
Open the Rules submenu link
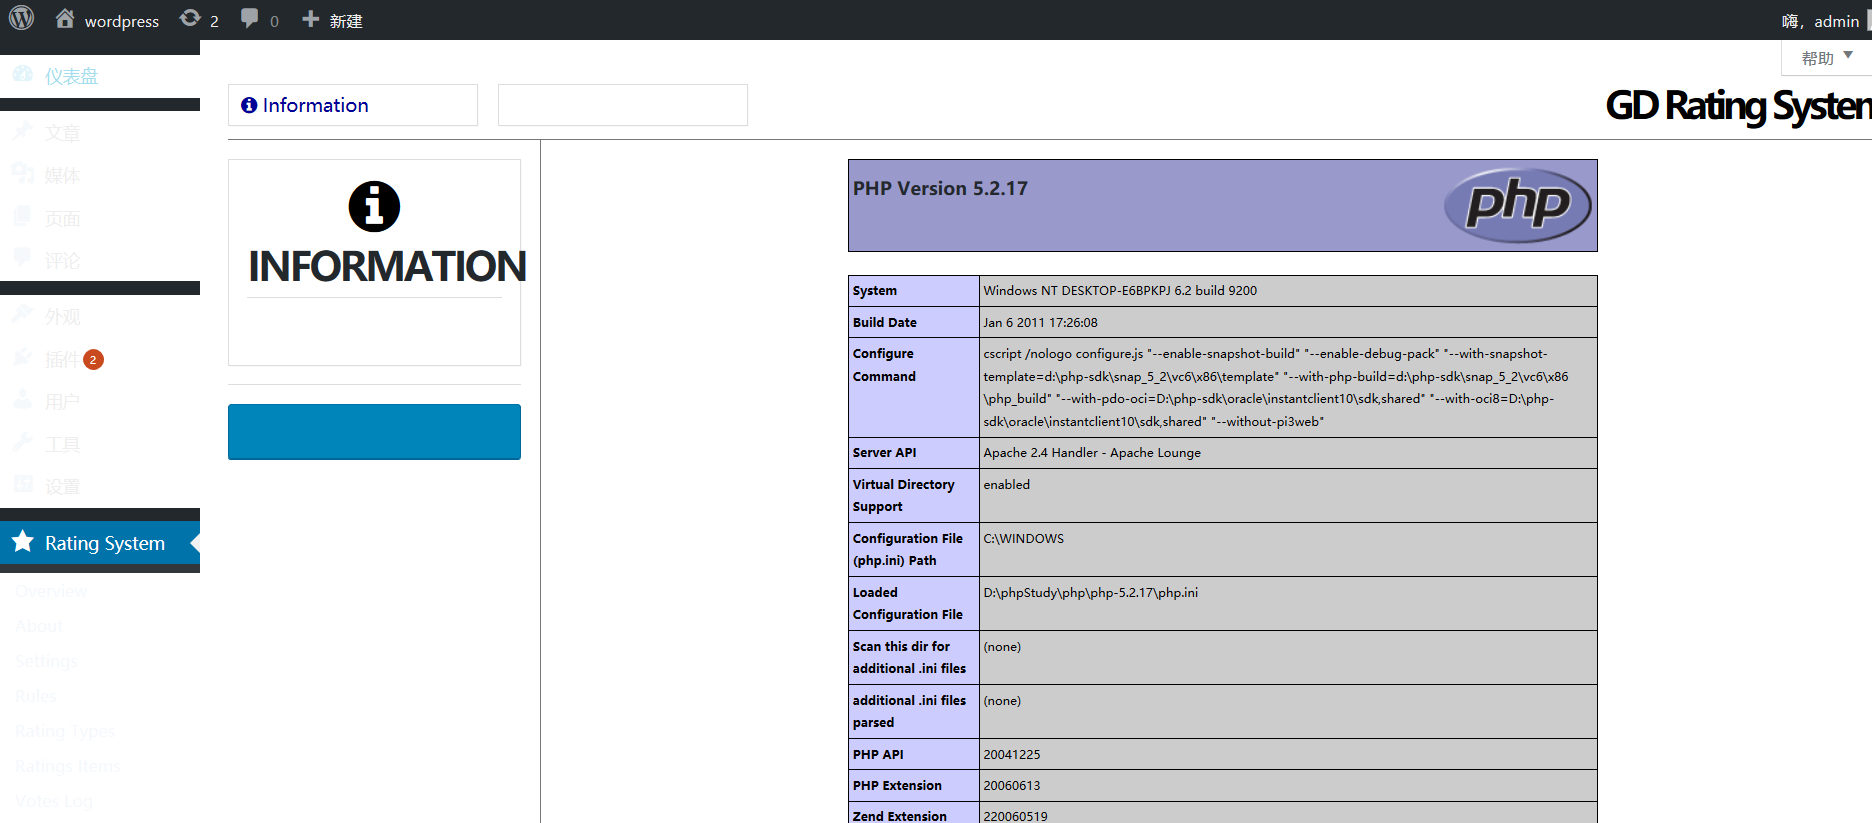point(36,696)
